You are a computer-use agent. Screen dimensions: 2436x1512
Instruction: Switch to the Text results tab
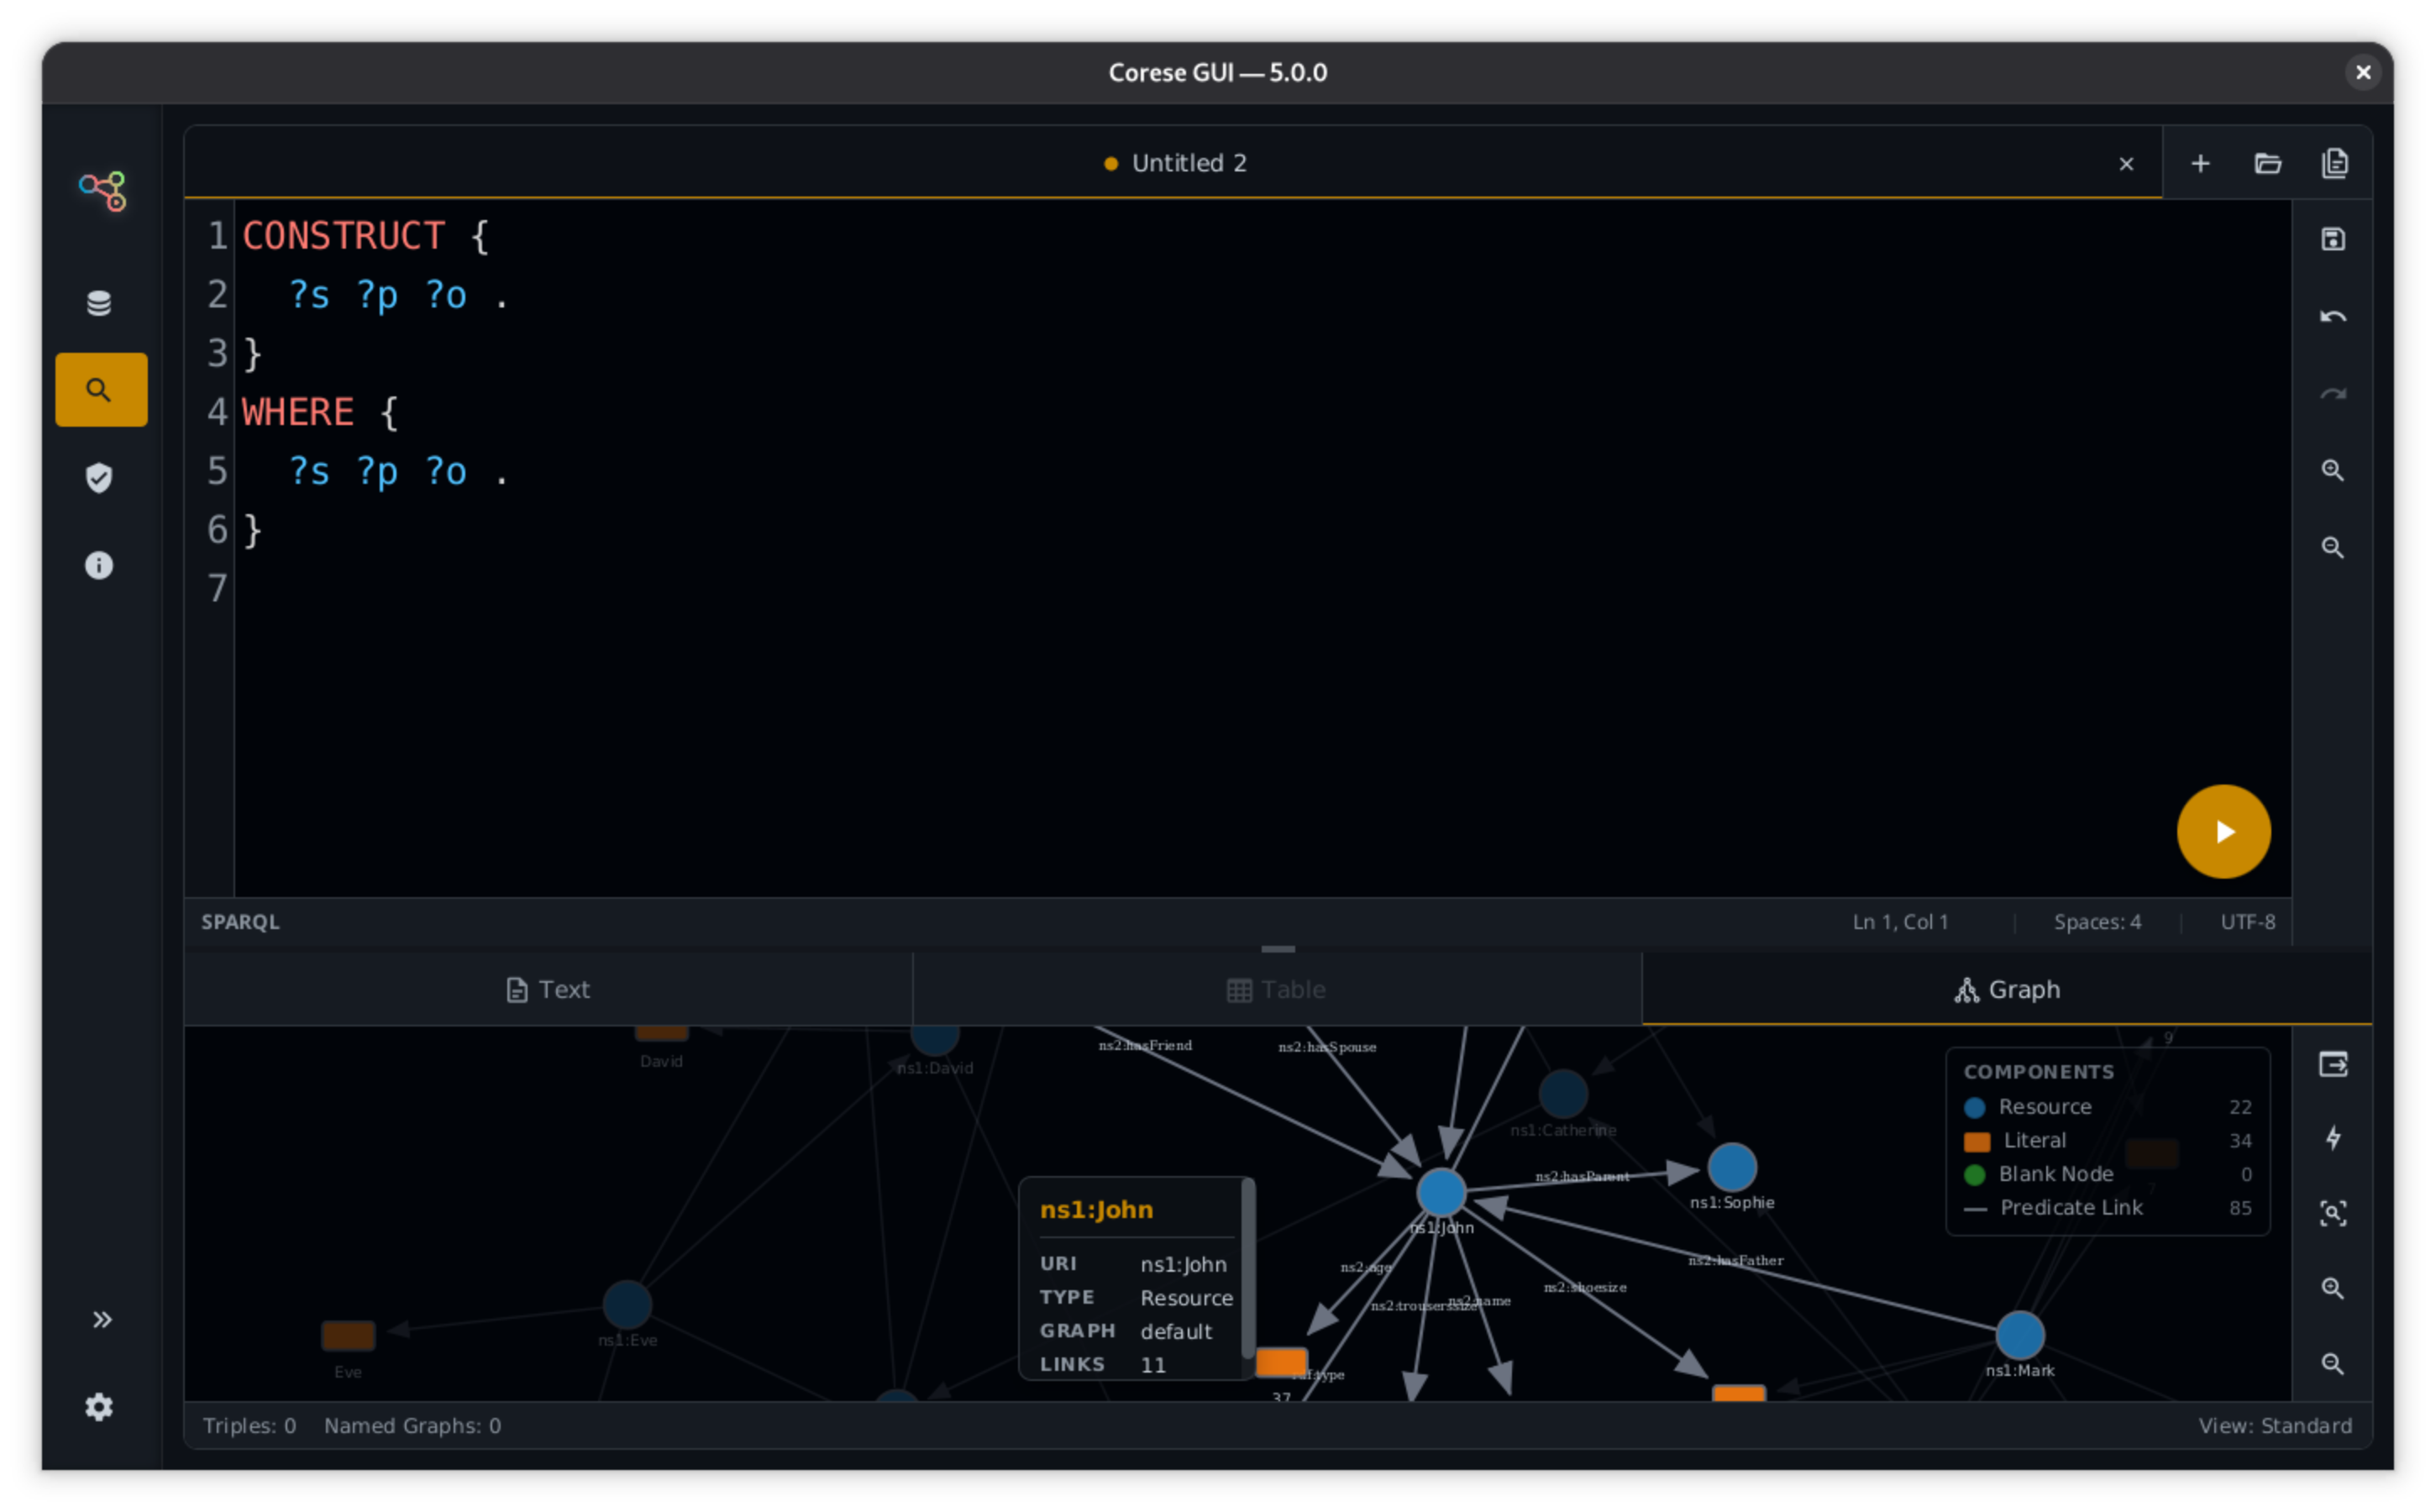coord(548,989)
